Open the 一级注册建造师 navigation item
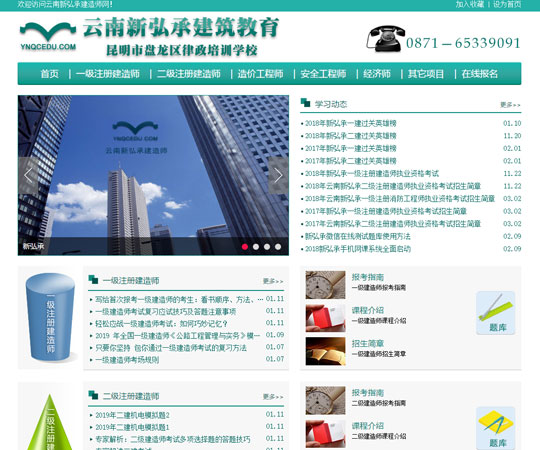The image size is (540, 450). click(108, 74)
